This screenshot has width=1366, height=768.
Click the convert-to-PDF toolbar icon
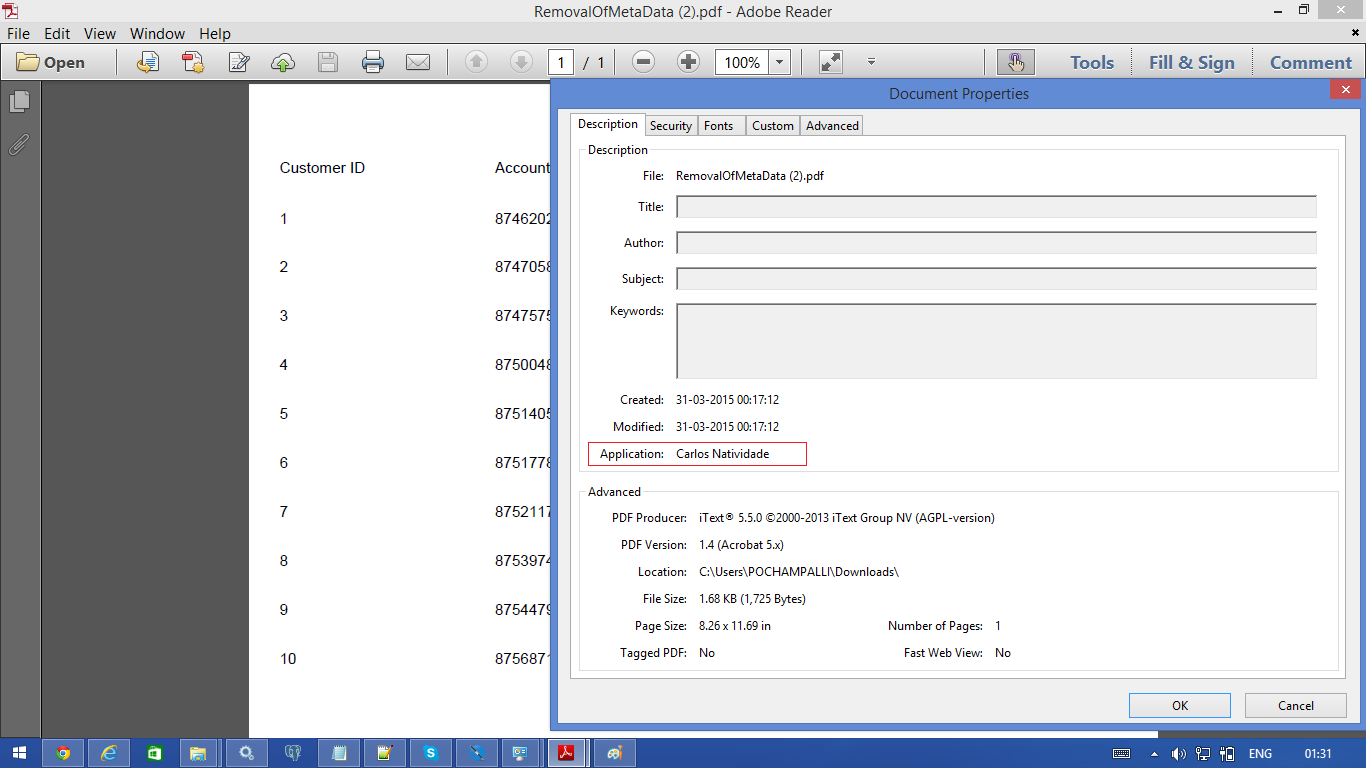(x=148, y=62)
